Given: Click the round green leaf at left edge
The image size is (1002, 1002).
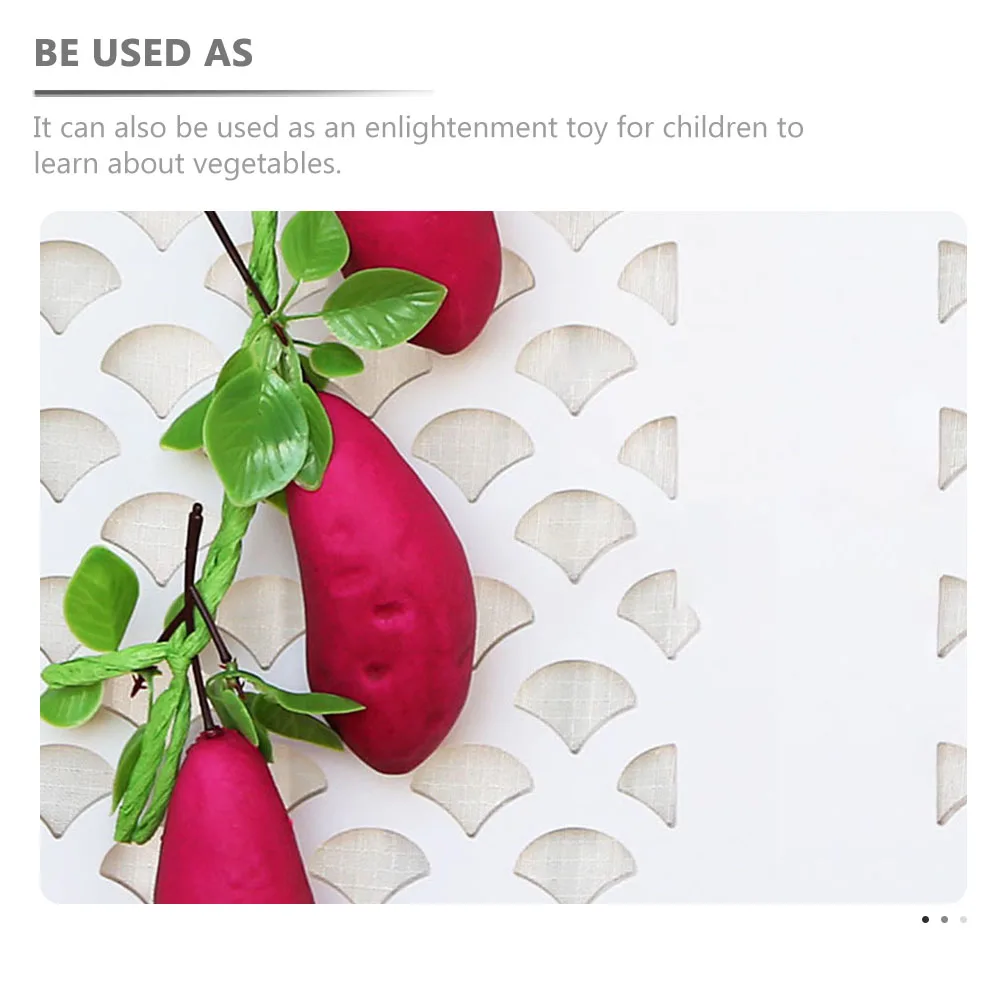Looking at the screenshot, I should [x=101, y=599].
